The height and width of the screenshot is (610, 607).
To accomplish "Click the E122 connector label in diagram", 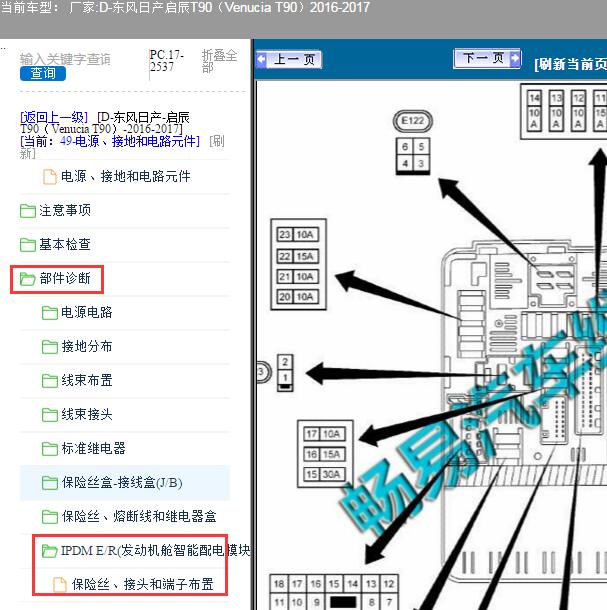I will (x=412, y=121).
